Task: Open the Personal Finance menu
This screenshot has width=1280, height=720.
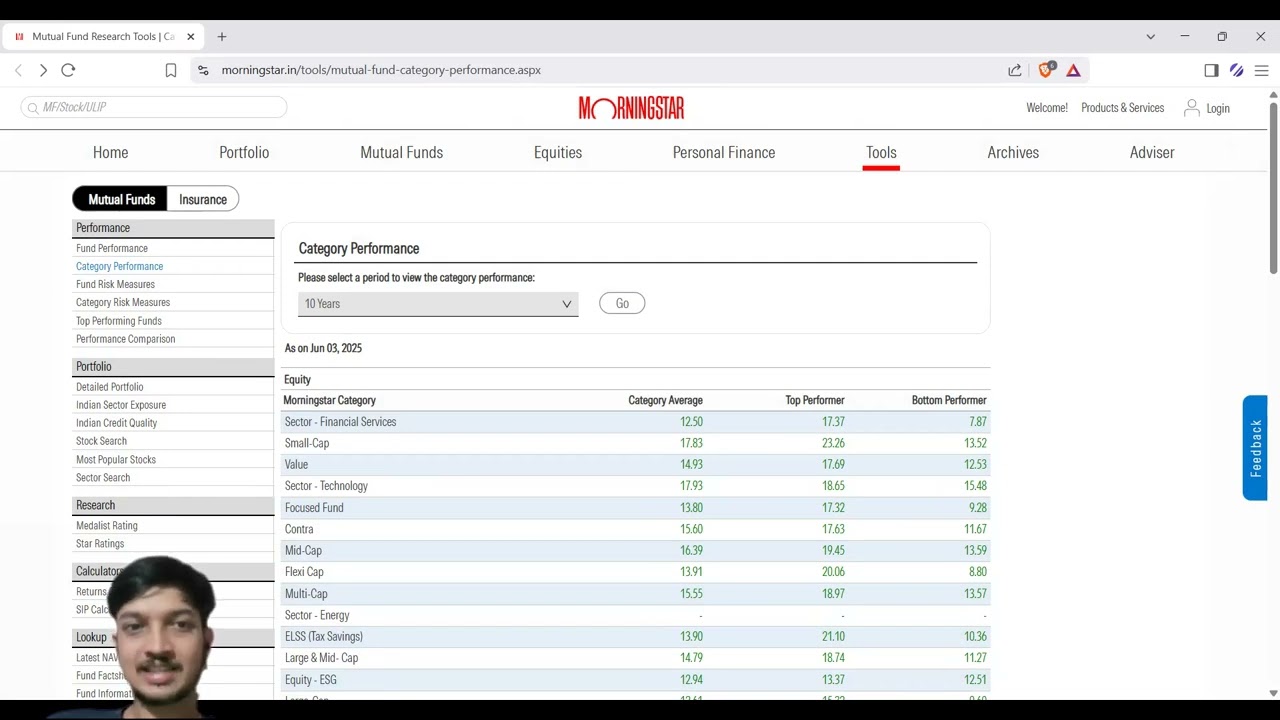Action: 724,152
